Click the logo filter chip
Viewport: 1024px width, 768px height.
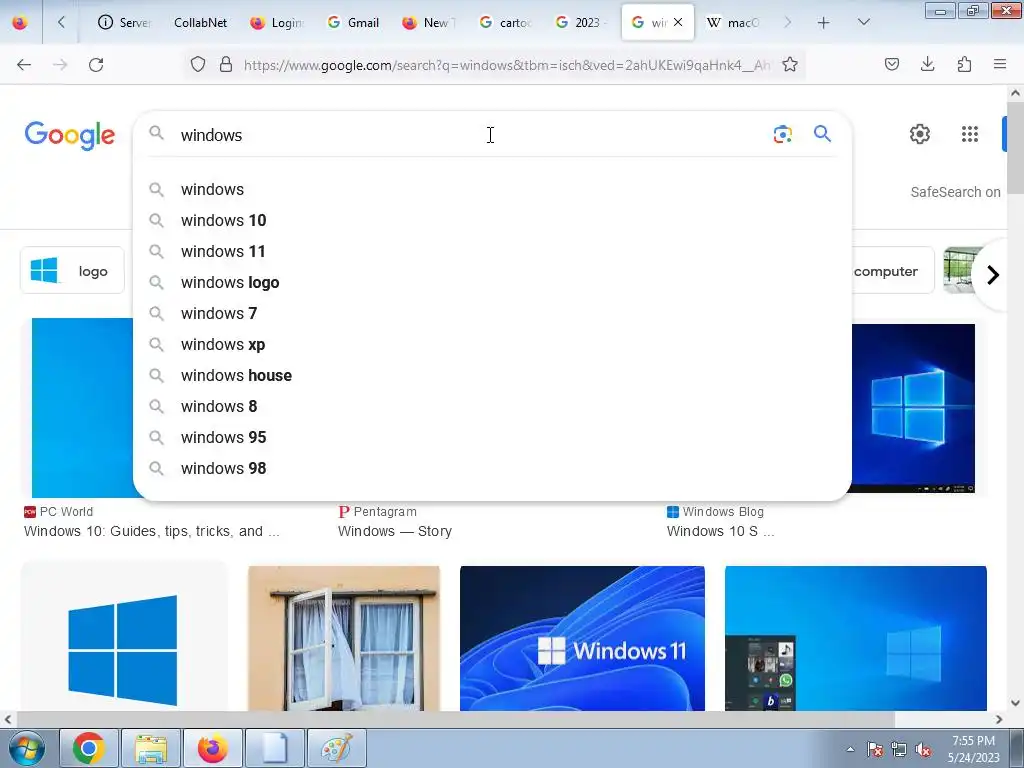(72, 270)
